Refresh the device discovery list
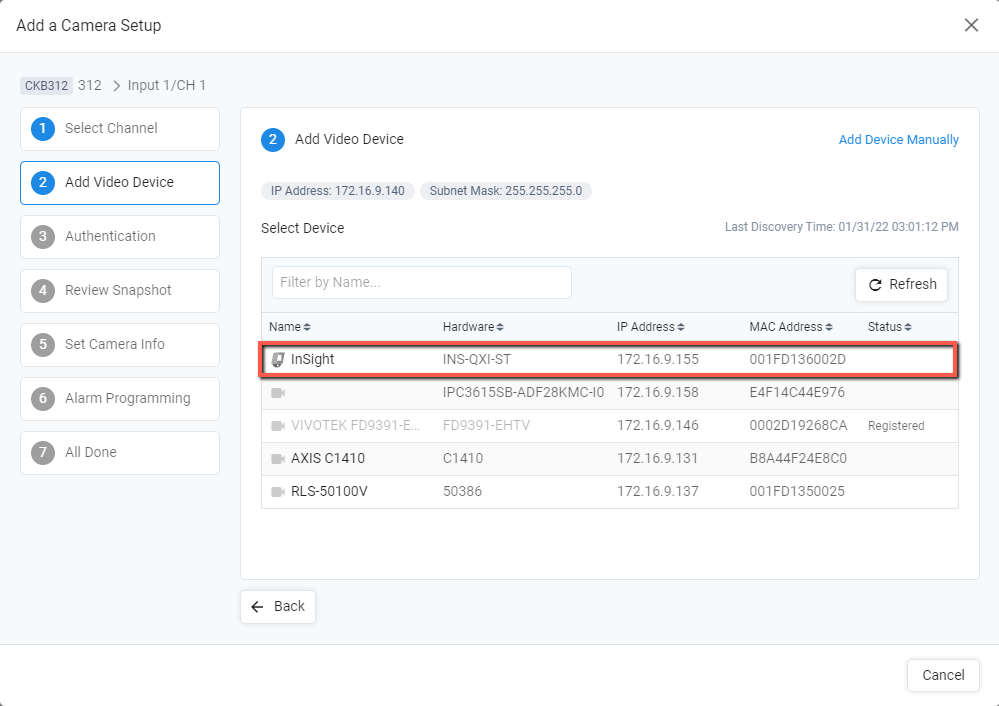This screenshot has height=706, width=999. click(x=901, y=284)
